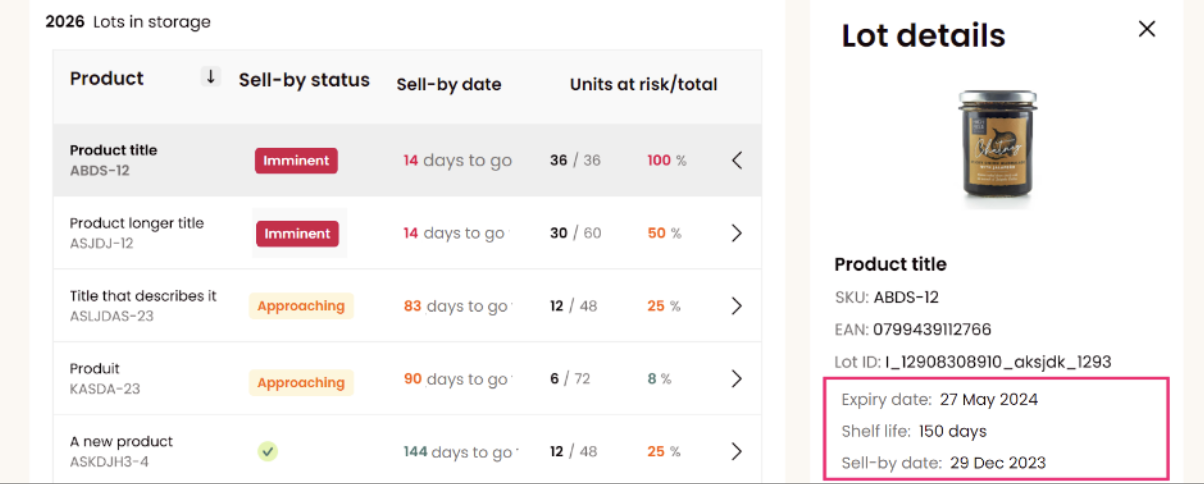Select the A new product row
The image size is (1204, 484).
(408, 452)
